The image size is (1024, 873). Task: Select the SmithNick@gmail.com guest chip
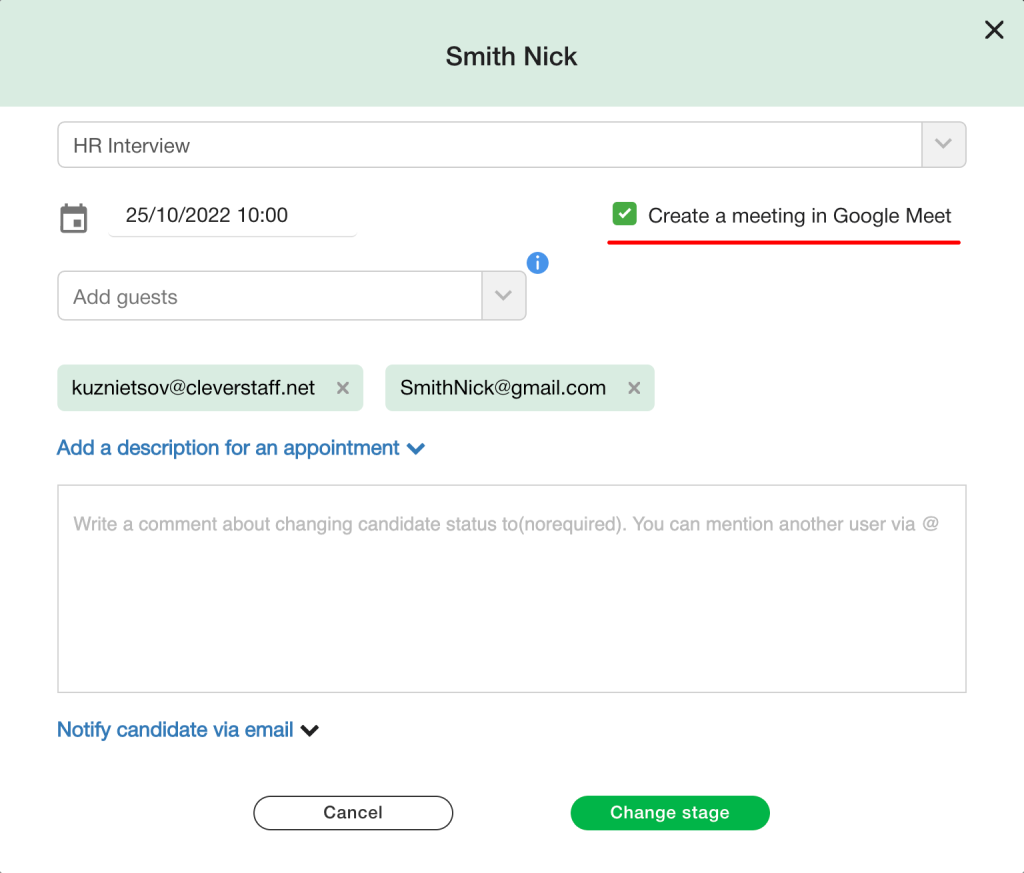point(503,388)
